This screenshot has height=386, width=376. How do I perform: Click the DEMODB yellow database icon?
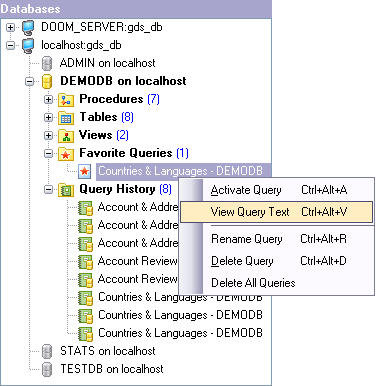(x=47, y=81)
